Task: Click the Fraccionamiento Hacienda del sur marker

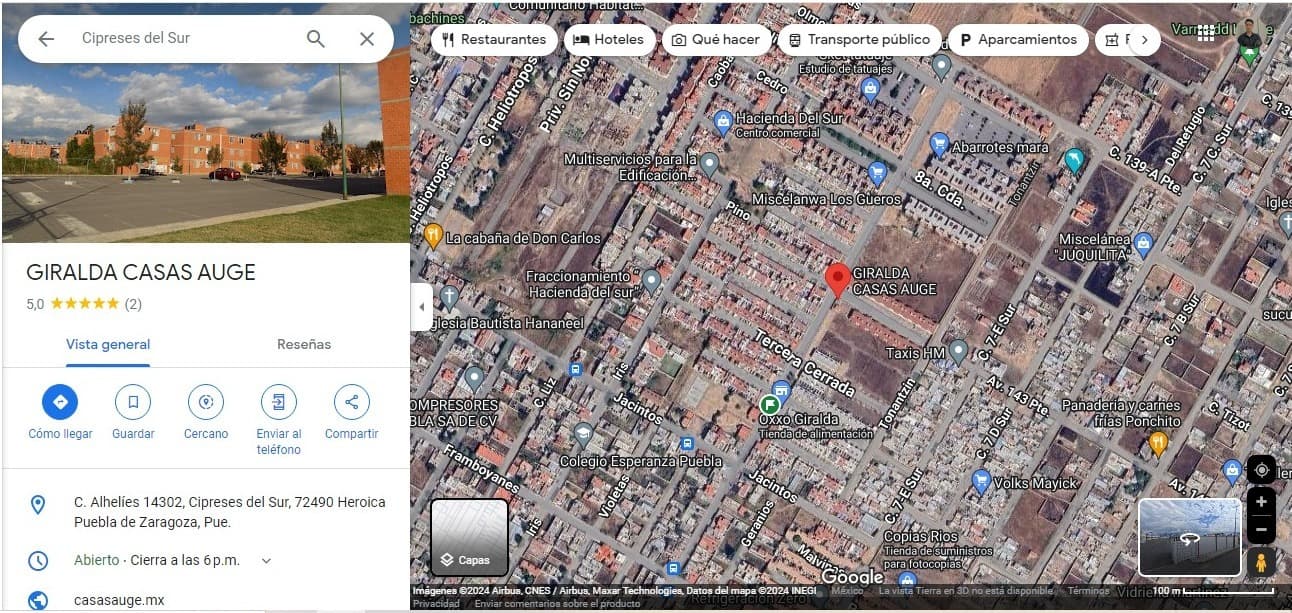Action: (652, 281)
